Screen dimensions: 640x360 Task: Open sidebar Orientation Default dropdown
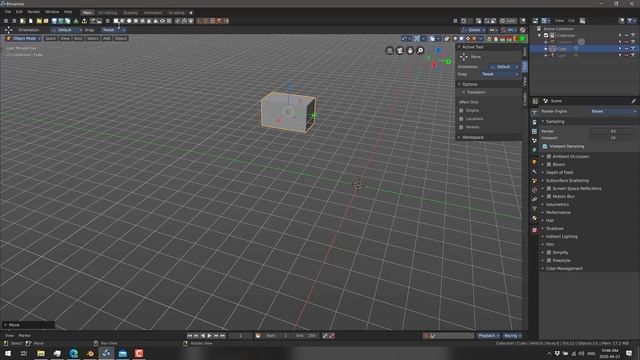click(504, 67)
